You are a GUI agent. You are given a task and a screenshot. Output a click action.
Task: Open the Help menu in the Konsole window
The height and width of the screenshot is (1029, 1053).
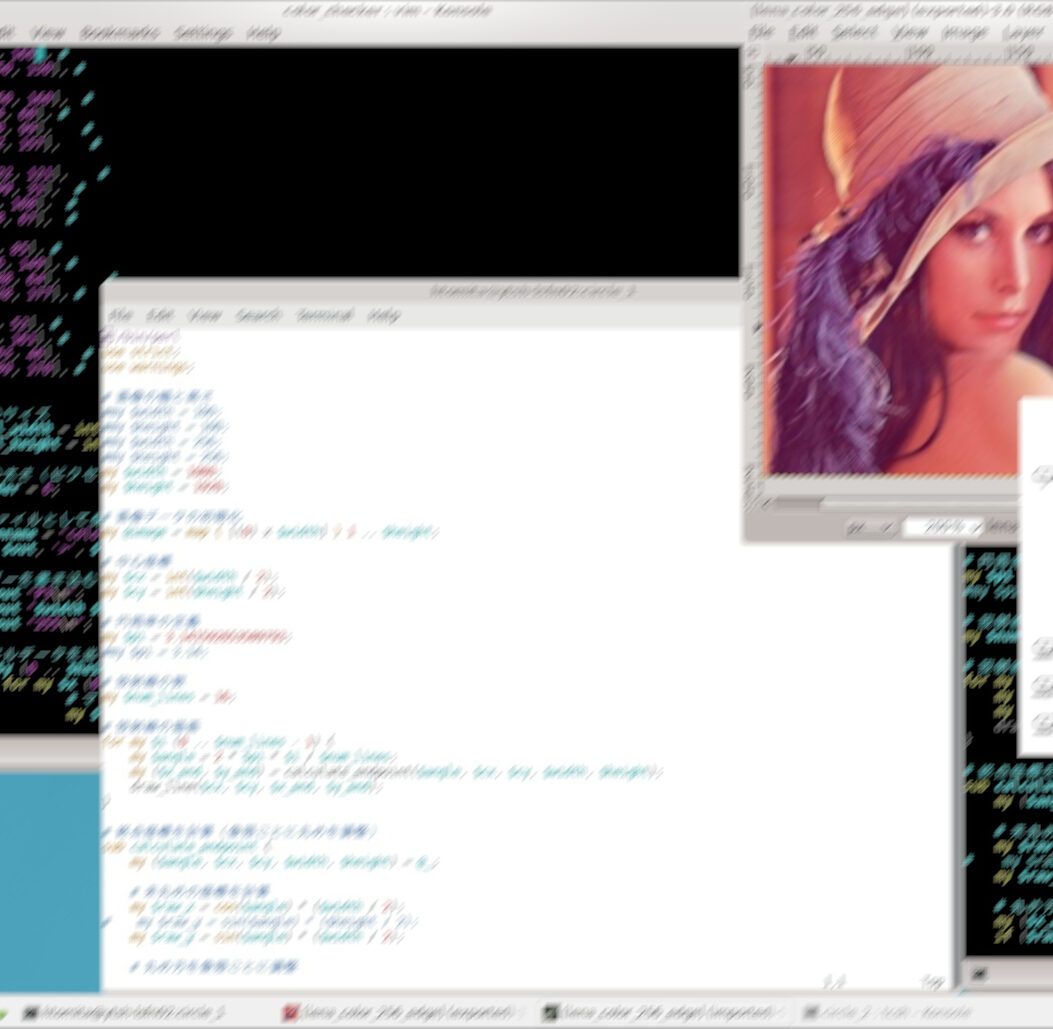tap(263, 32)
